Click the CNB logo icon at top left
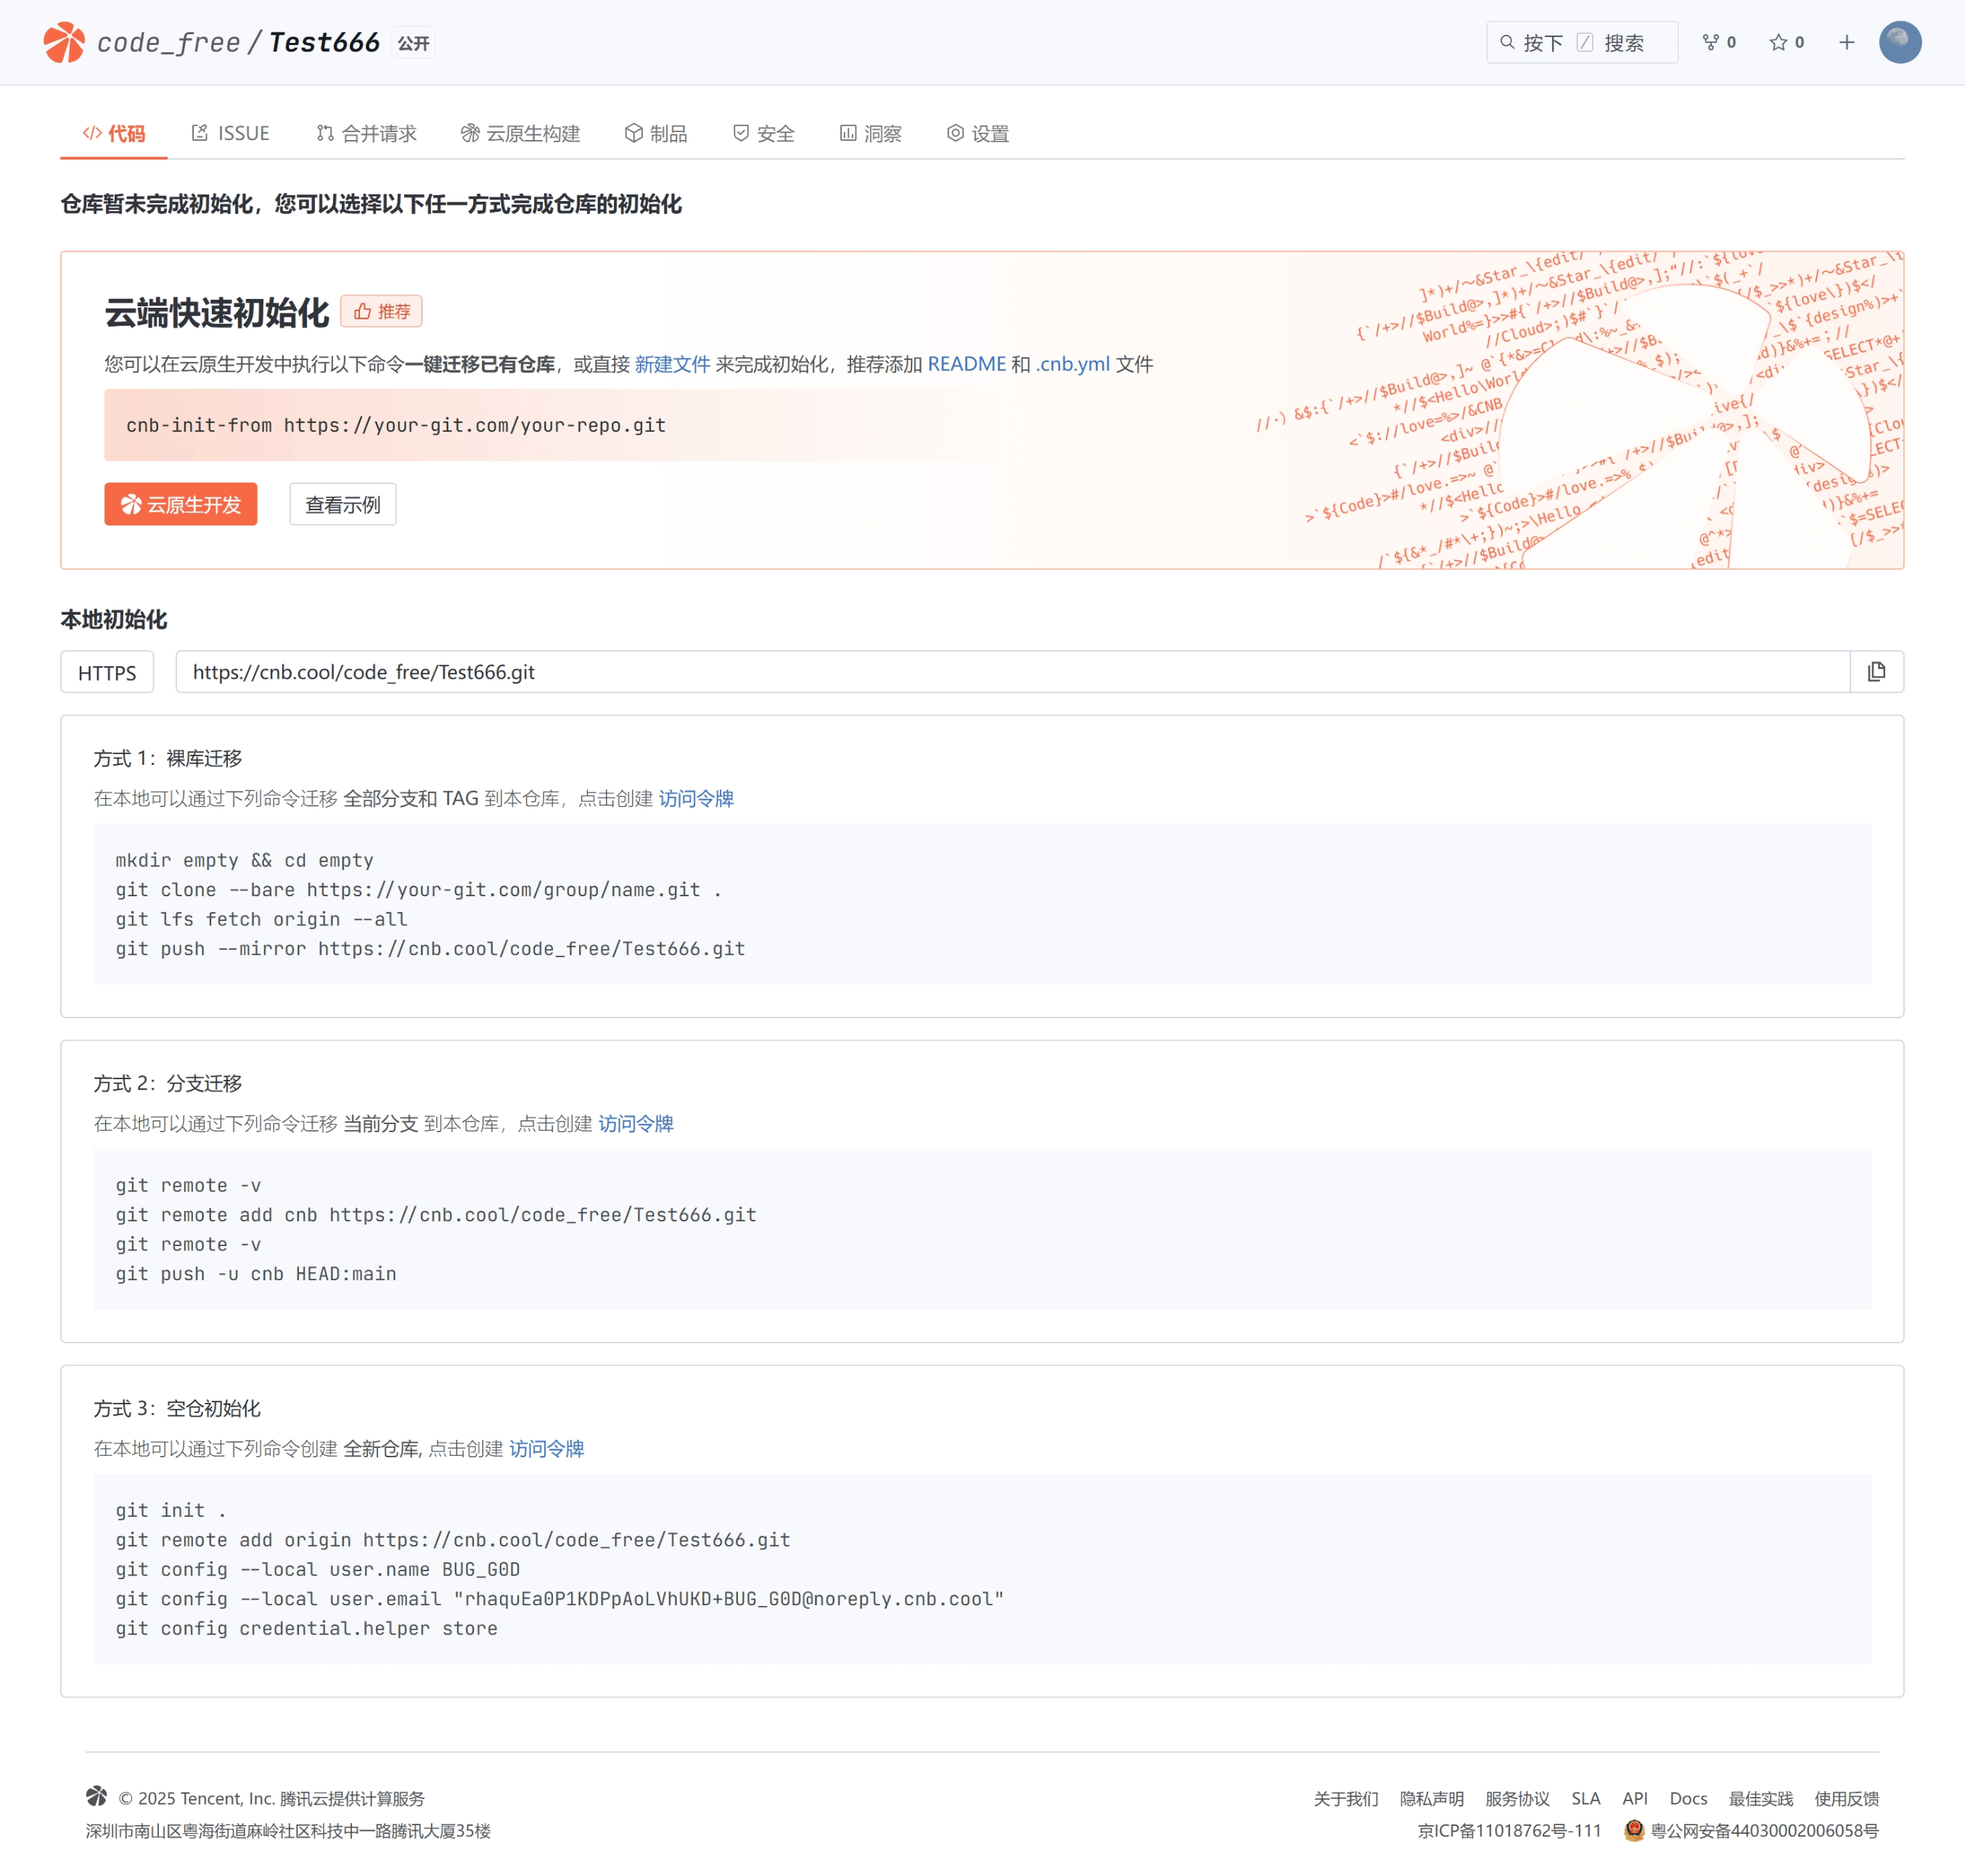 [x=64, y=42]
